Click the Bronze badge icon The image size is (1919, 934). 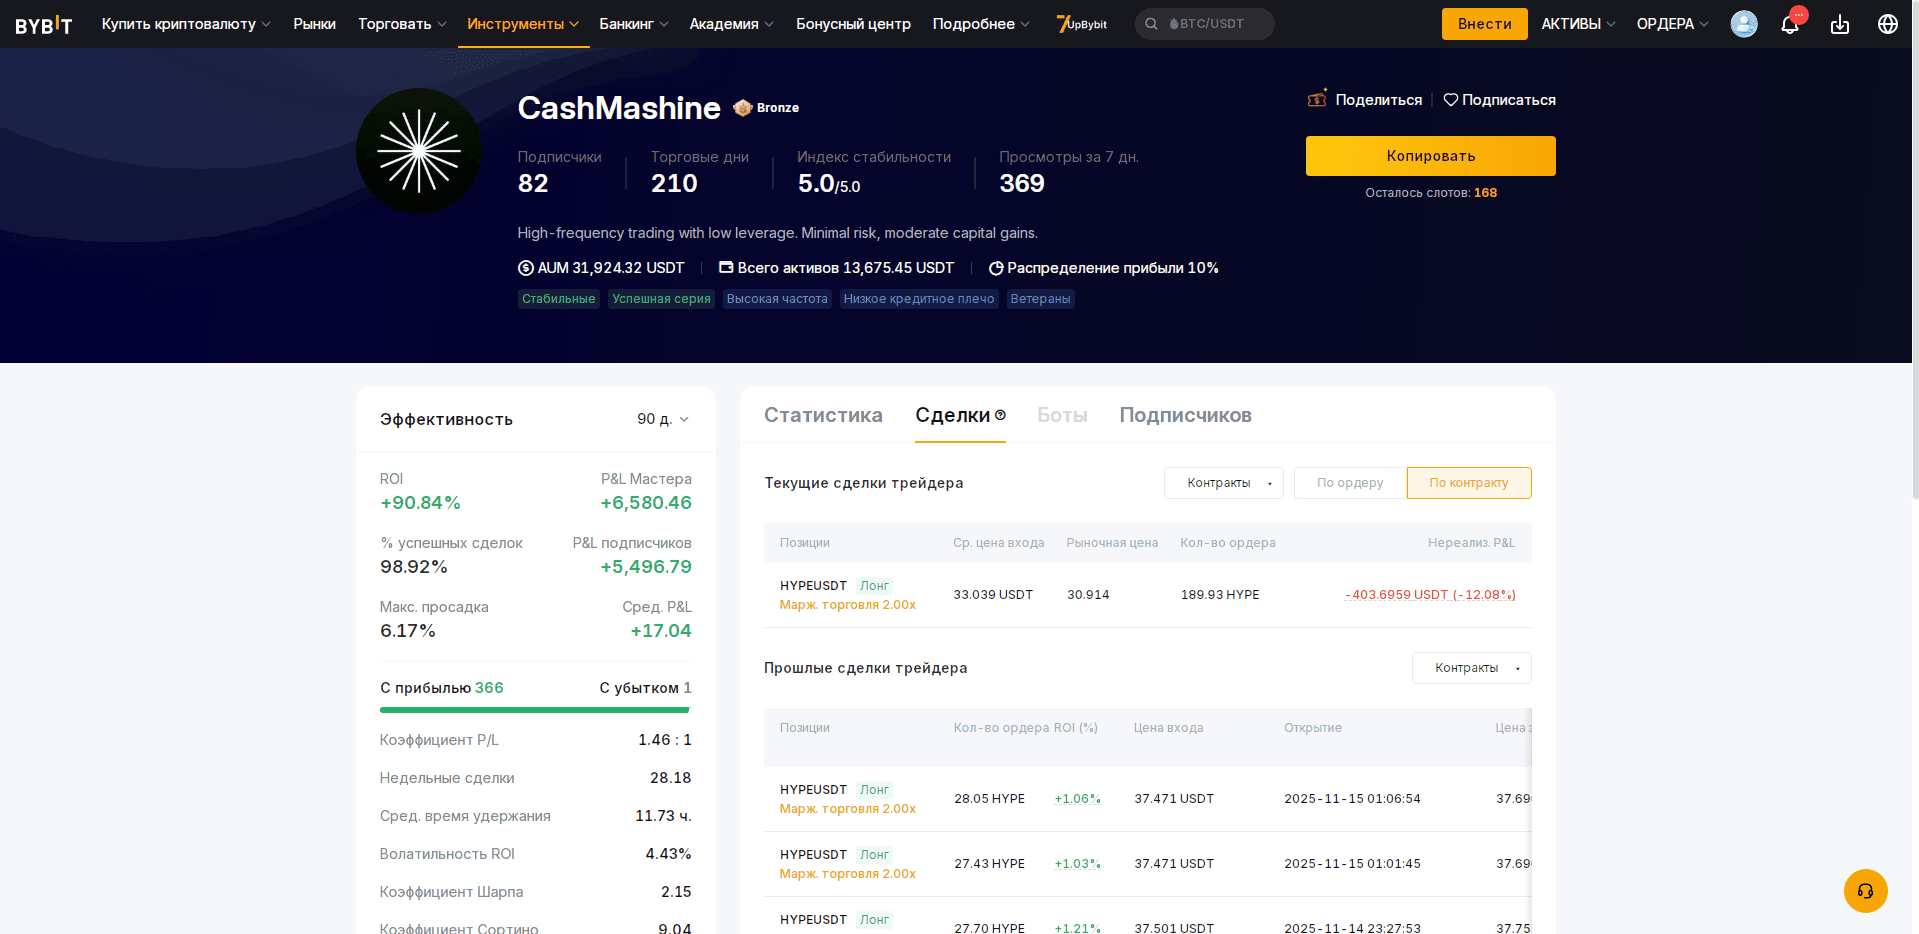pyautogui.click(x=742, y=107)
